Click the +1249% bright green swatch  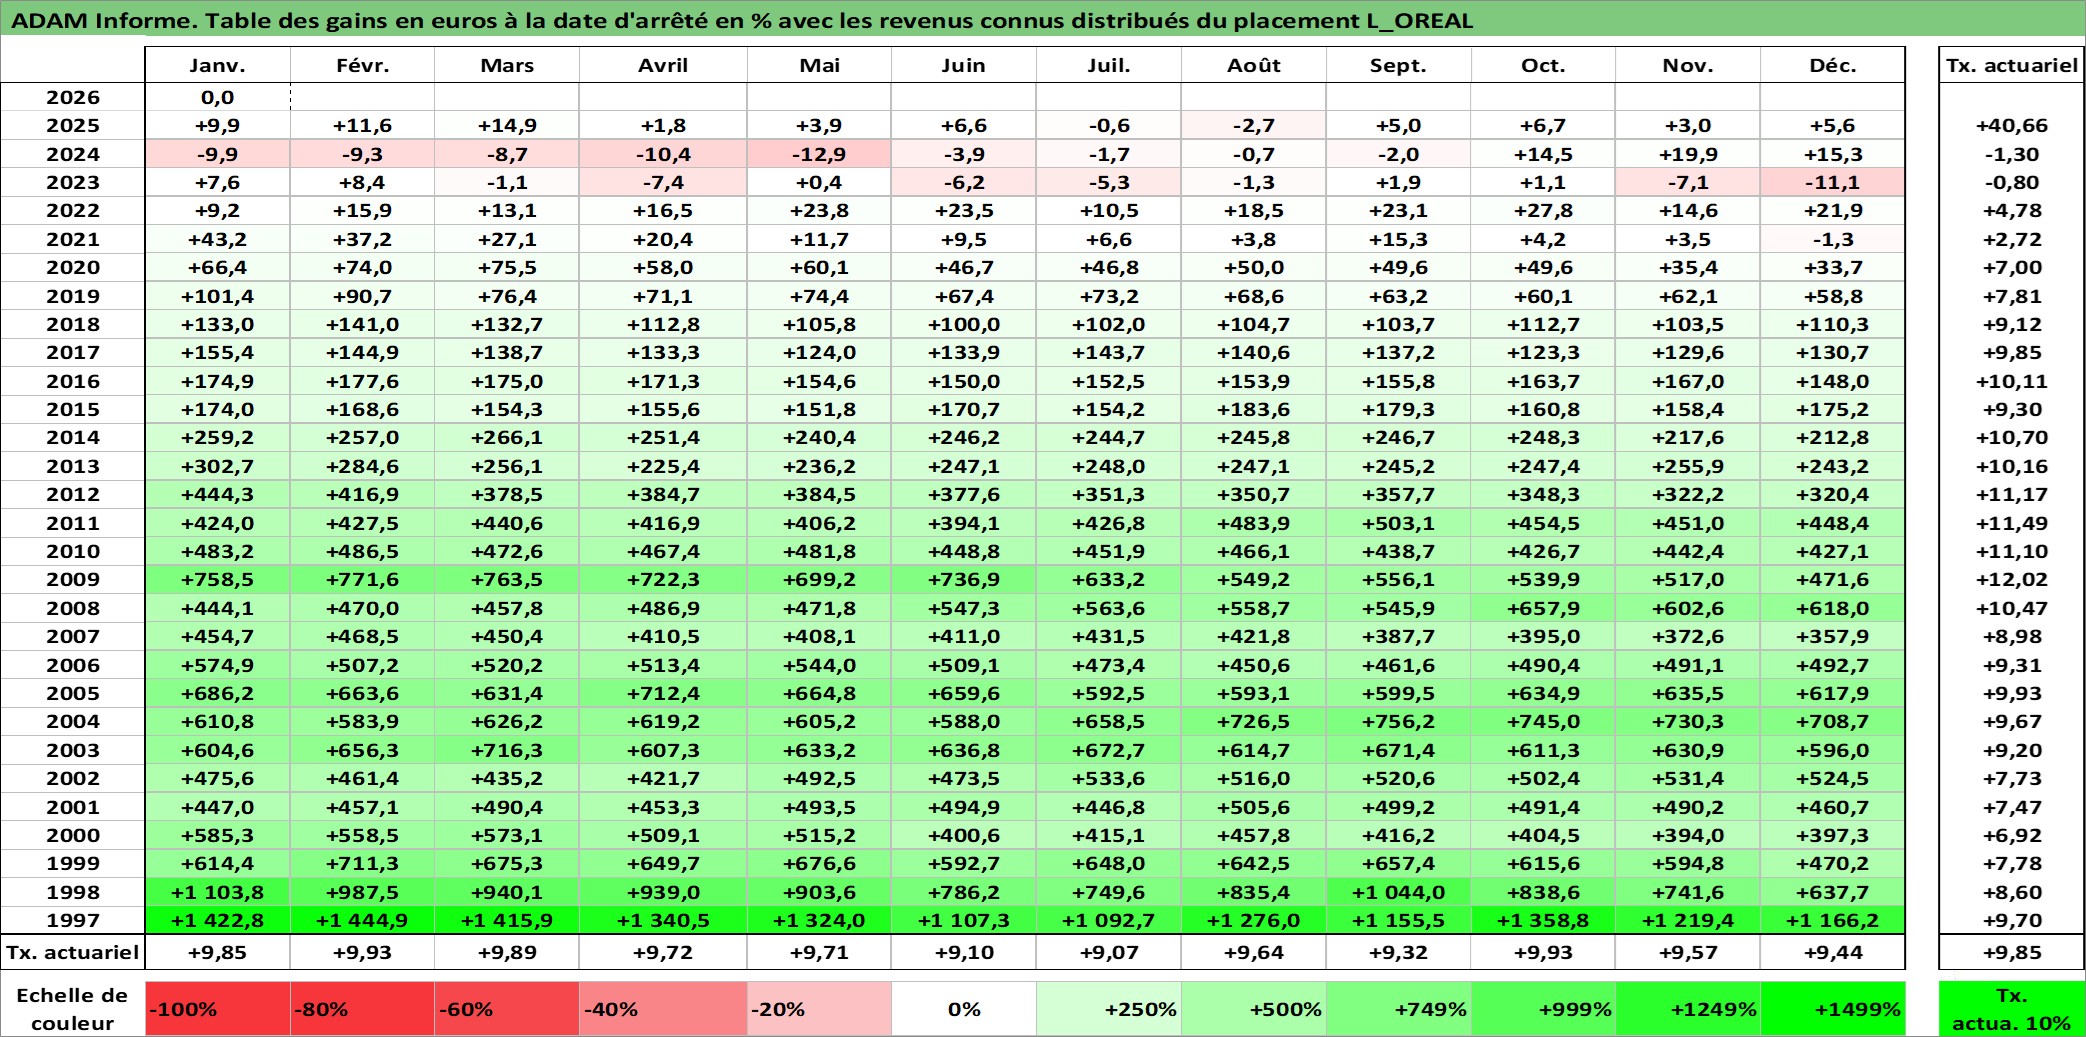pyautogui.click(x=1688, y=1009)
